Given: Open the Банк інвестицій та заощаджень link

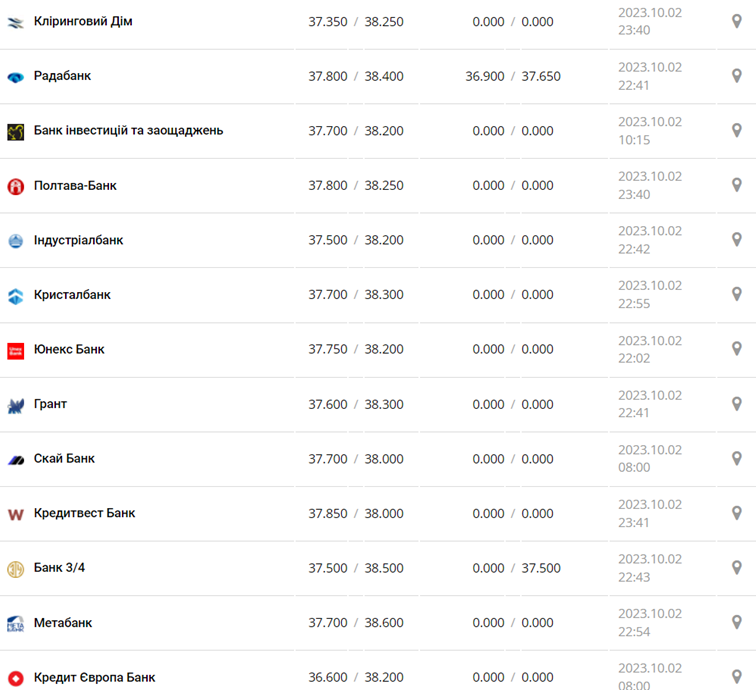Looking at the screenshot, I should click(128, 130).
